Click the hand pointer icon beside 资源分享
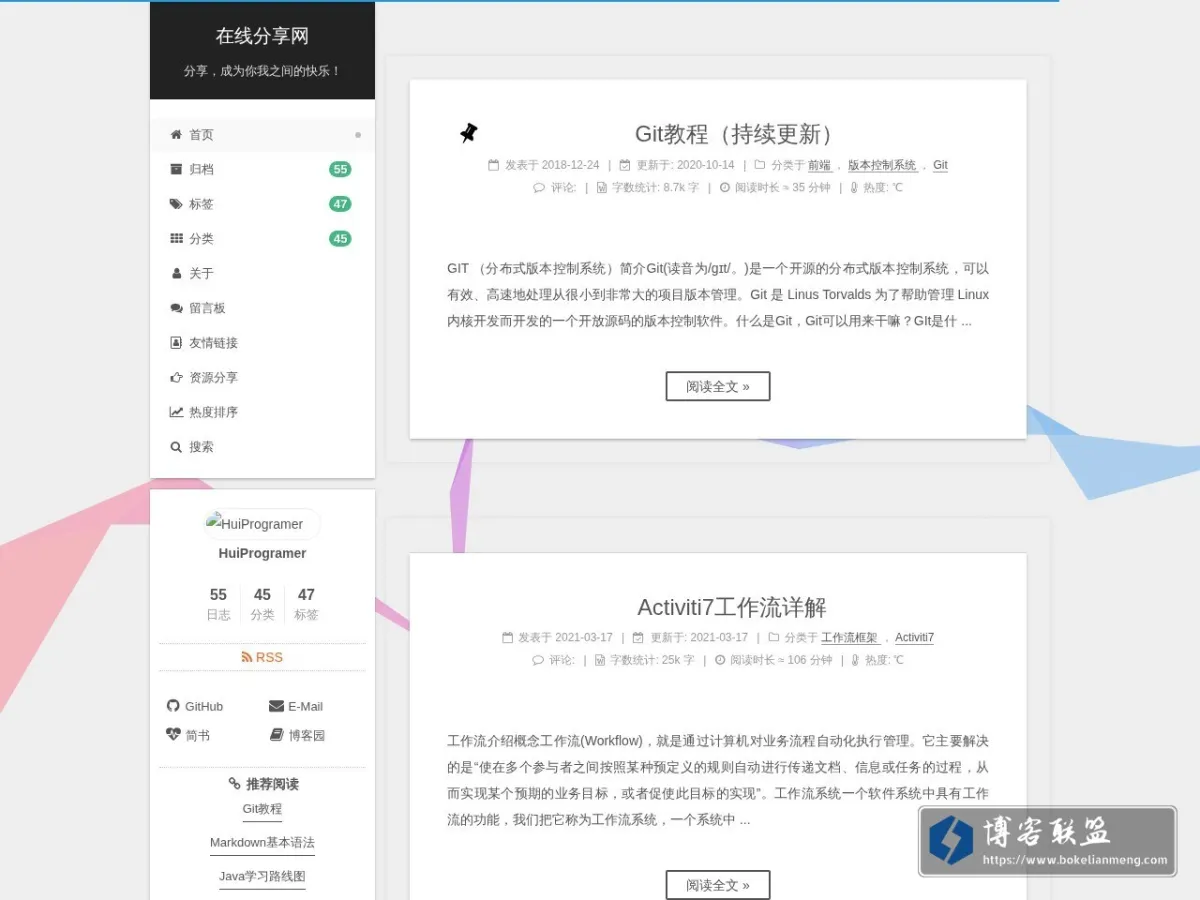The height and width of the screenshot is (900, 1200). 176,377
